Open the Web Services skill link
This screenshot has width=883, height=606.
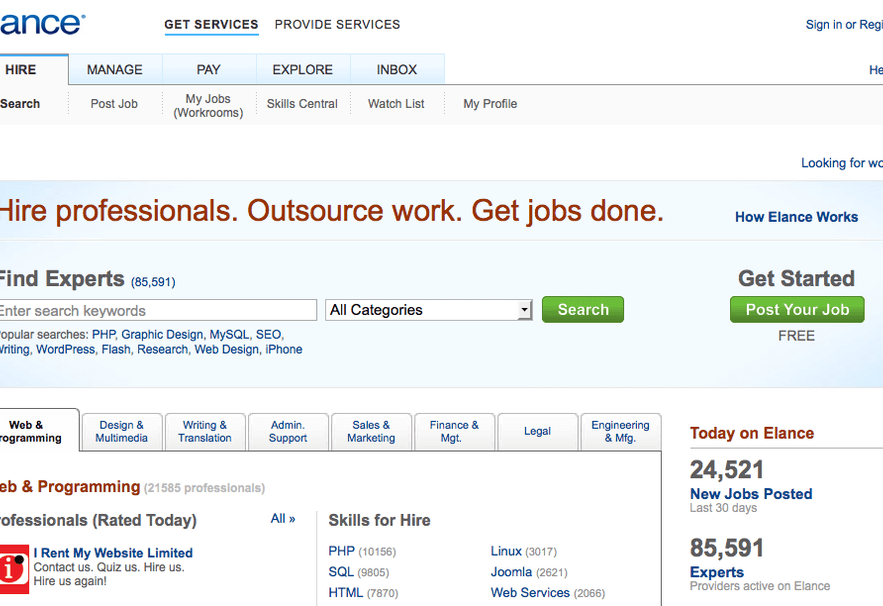530,592
